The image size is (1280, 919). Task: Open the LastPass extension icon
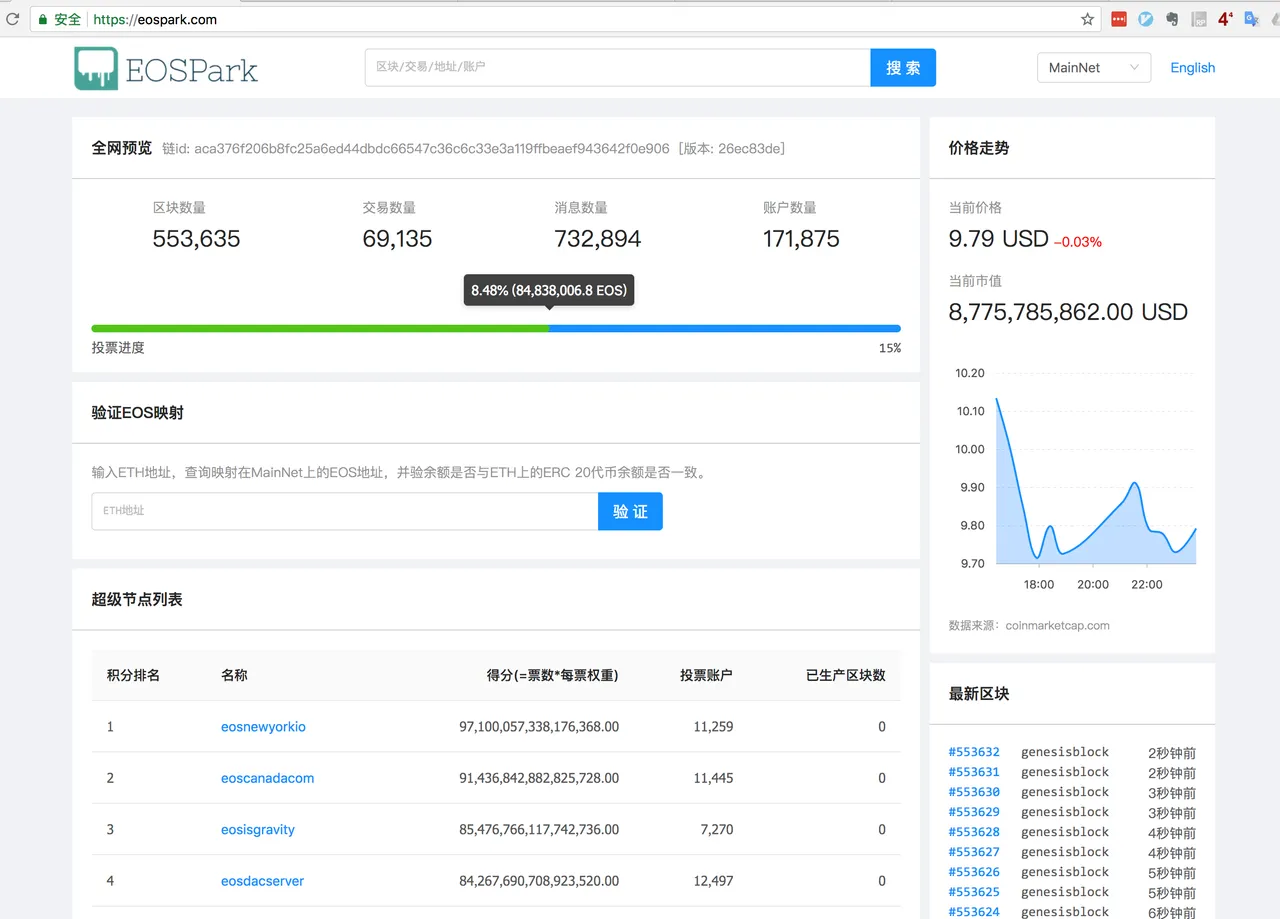(1119, 19)
